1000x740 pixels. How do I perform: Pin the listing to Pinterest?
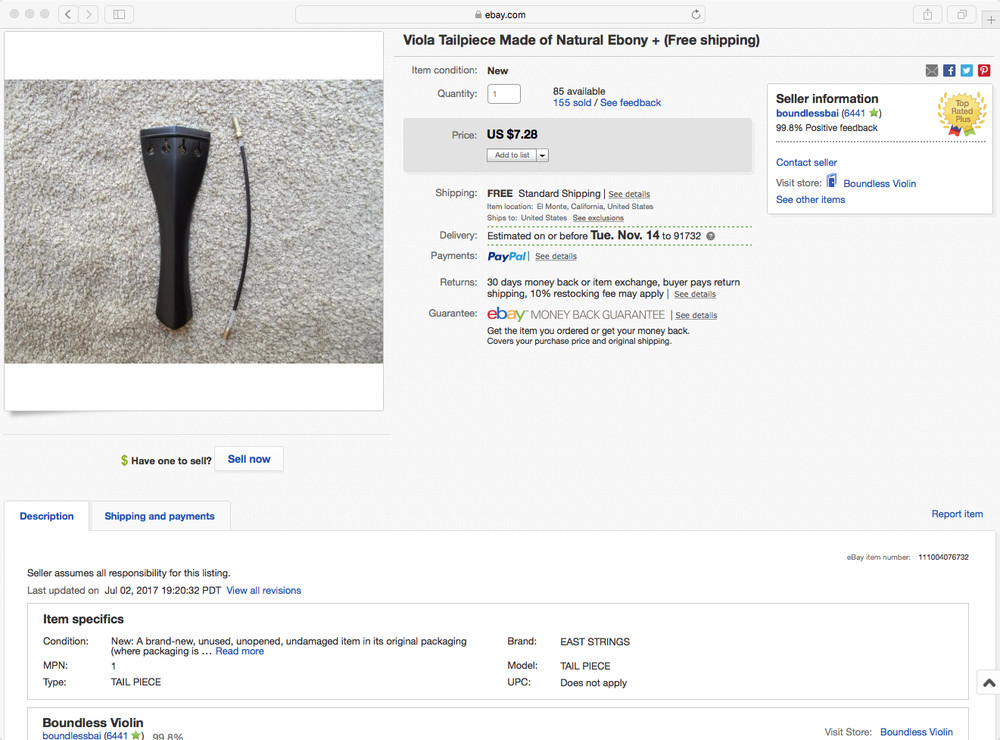tap(983, 70)
